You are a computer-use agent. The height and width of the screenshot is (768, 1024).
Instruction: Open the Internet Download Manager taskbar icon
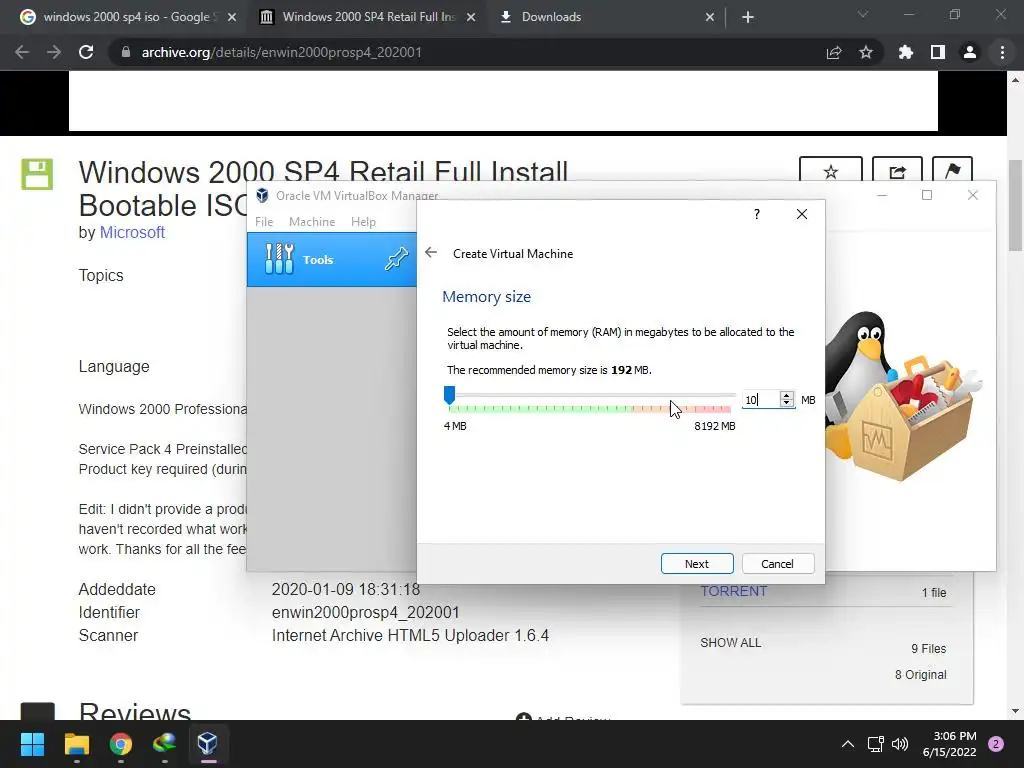point(164,743)
